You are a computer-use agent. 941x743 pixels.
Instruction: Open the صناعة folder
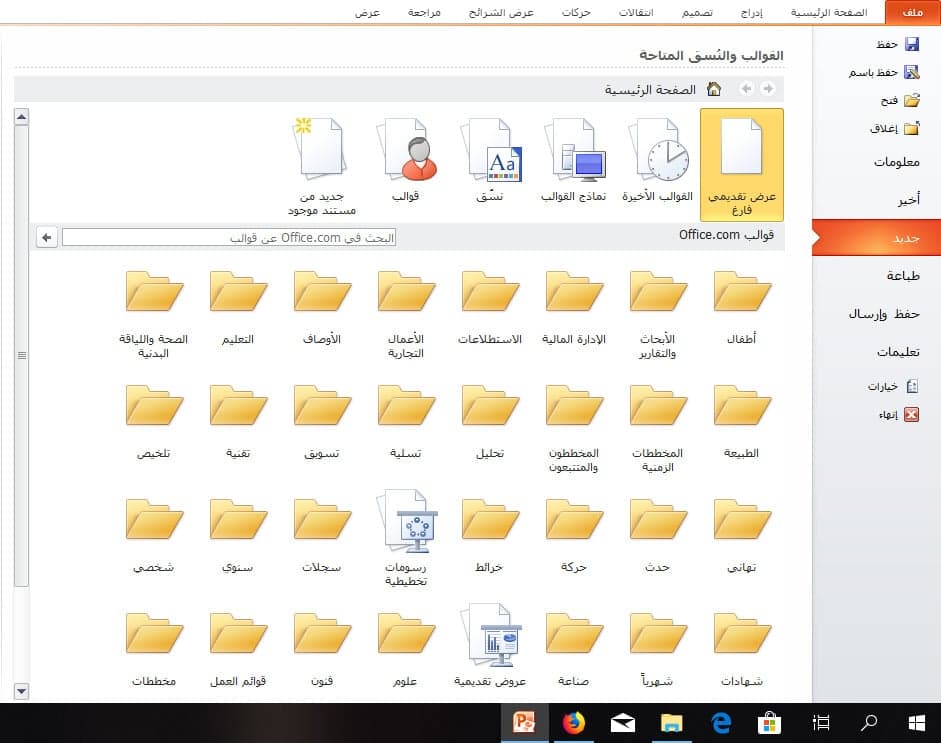pos(574,649)
